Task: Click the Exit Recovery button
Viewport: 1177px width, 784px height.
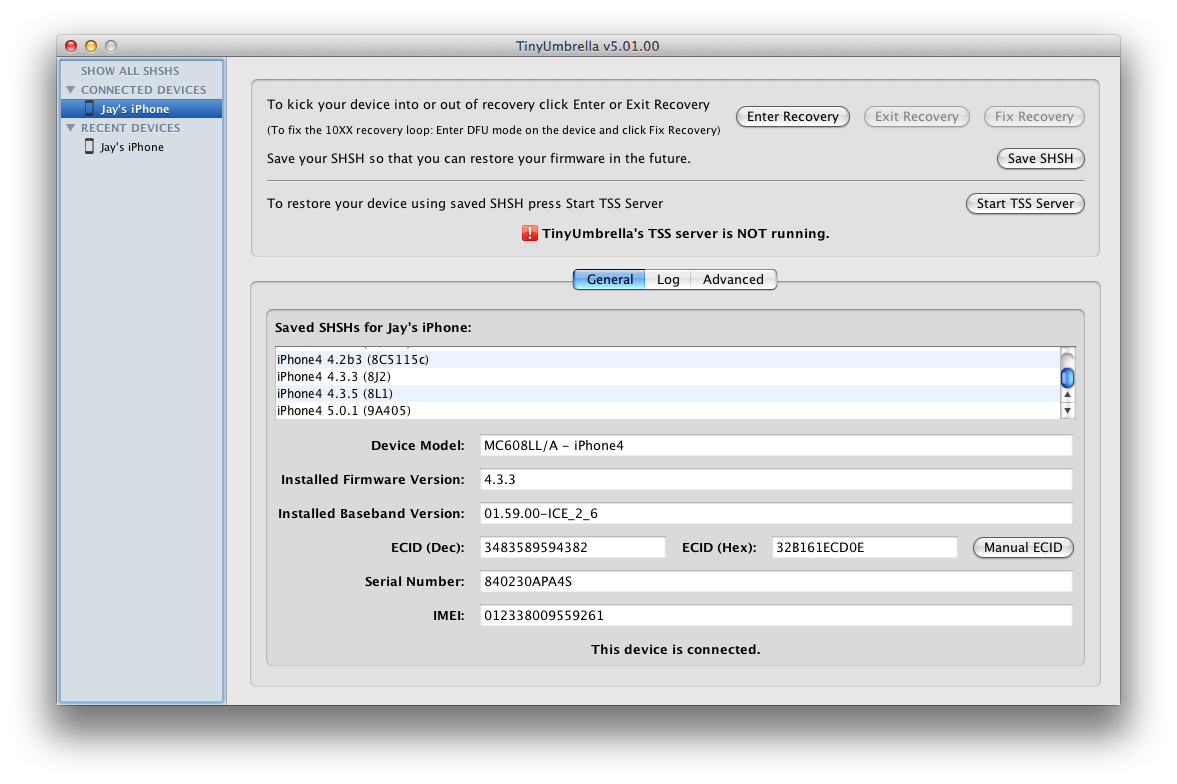Action: pos(917,116)
